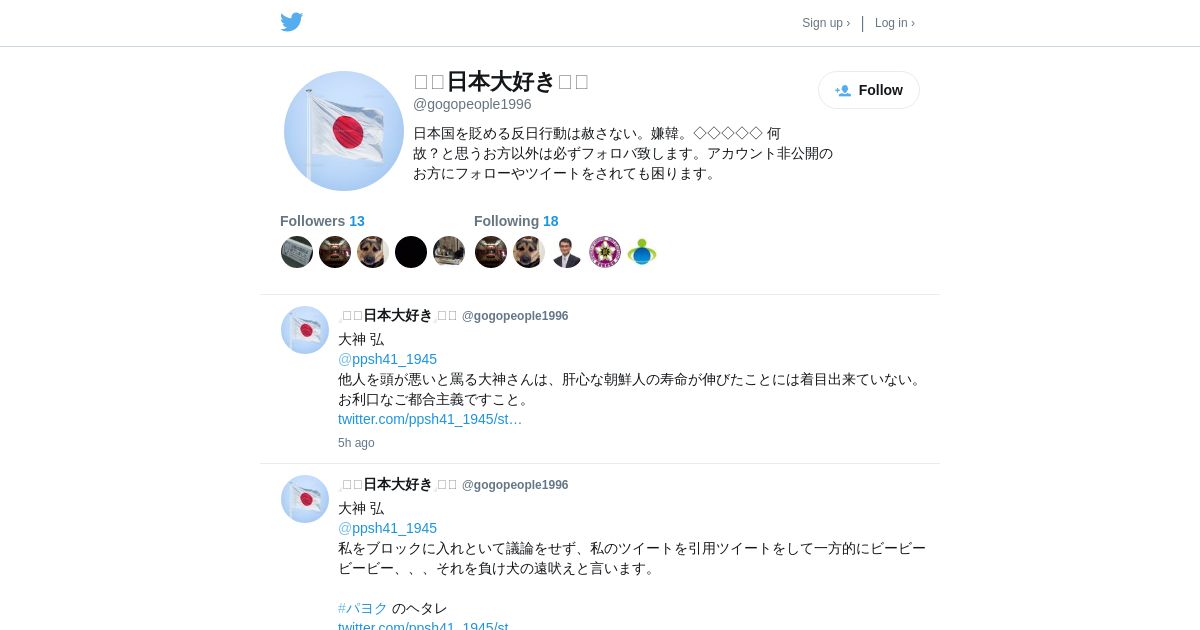Click the man in suit avatar under Following
This screenshot has height=630, width=1200.
pos(567,252)
